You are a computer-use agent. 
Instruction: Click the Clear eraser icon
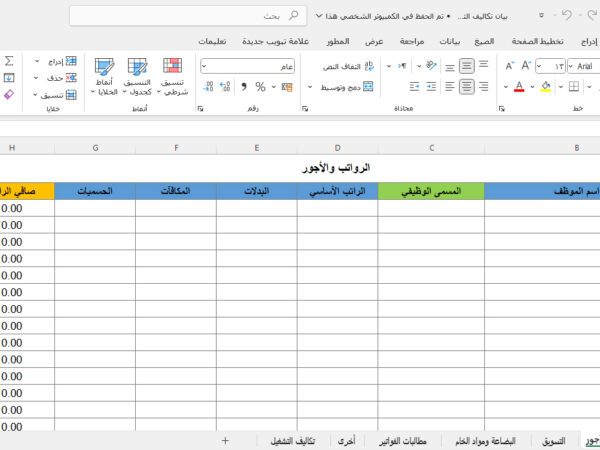pos(9,95)
